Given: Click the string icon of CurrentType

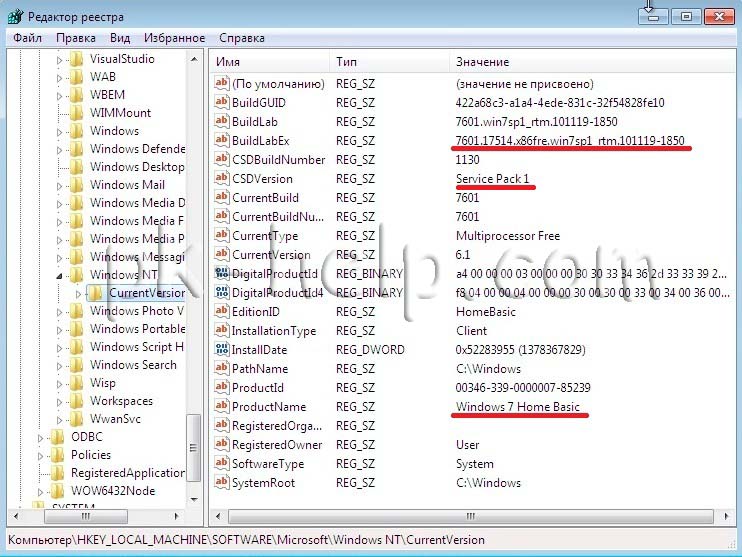Looking at the screenshot, I should tap(221, 235).
